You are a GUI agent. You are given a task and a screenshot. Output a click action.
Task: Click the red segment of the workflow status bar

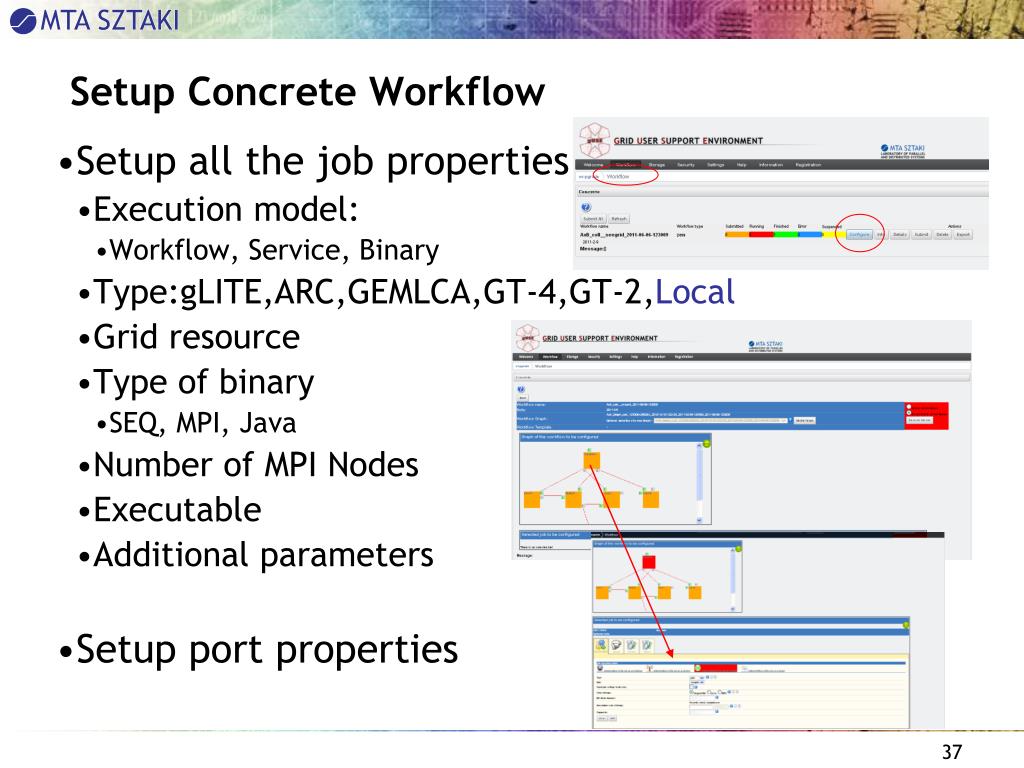coord(761,234)
